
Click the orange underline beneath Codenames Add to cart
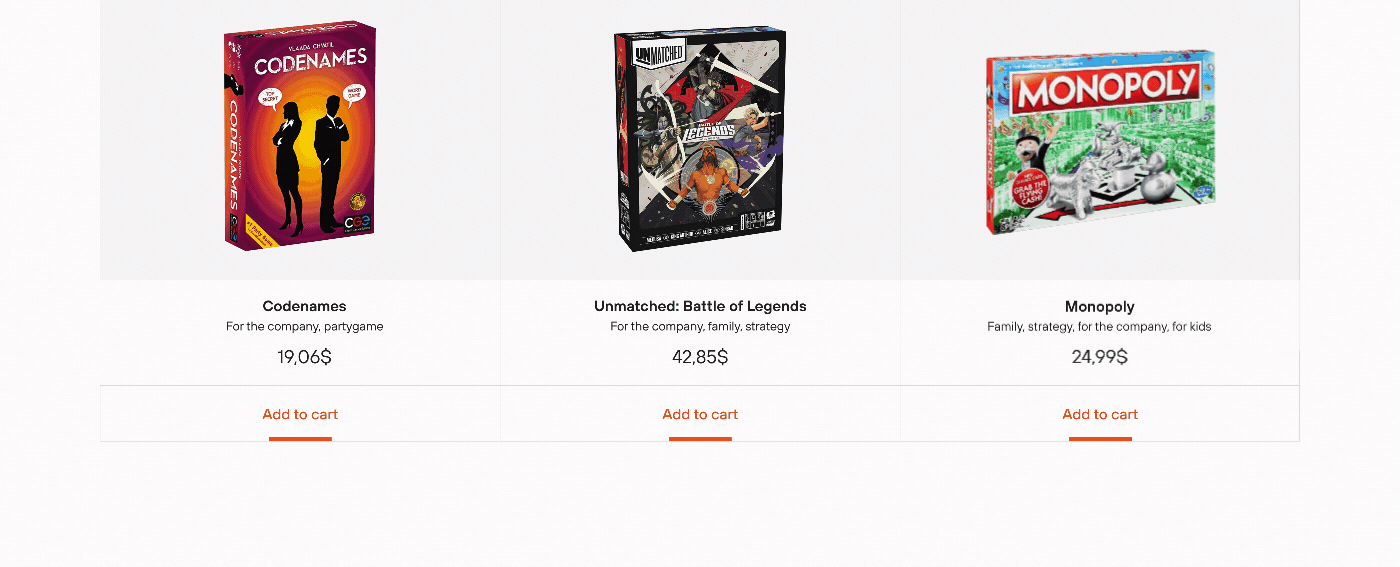300,438
